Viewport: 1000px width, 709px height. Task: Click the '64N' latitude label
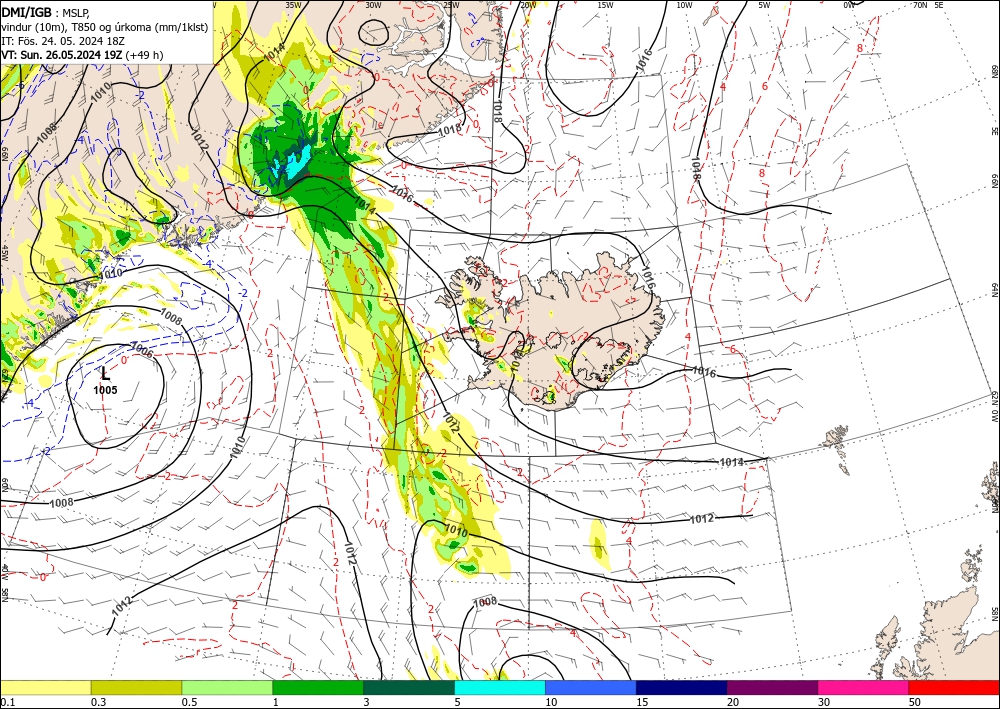(994, 290)
